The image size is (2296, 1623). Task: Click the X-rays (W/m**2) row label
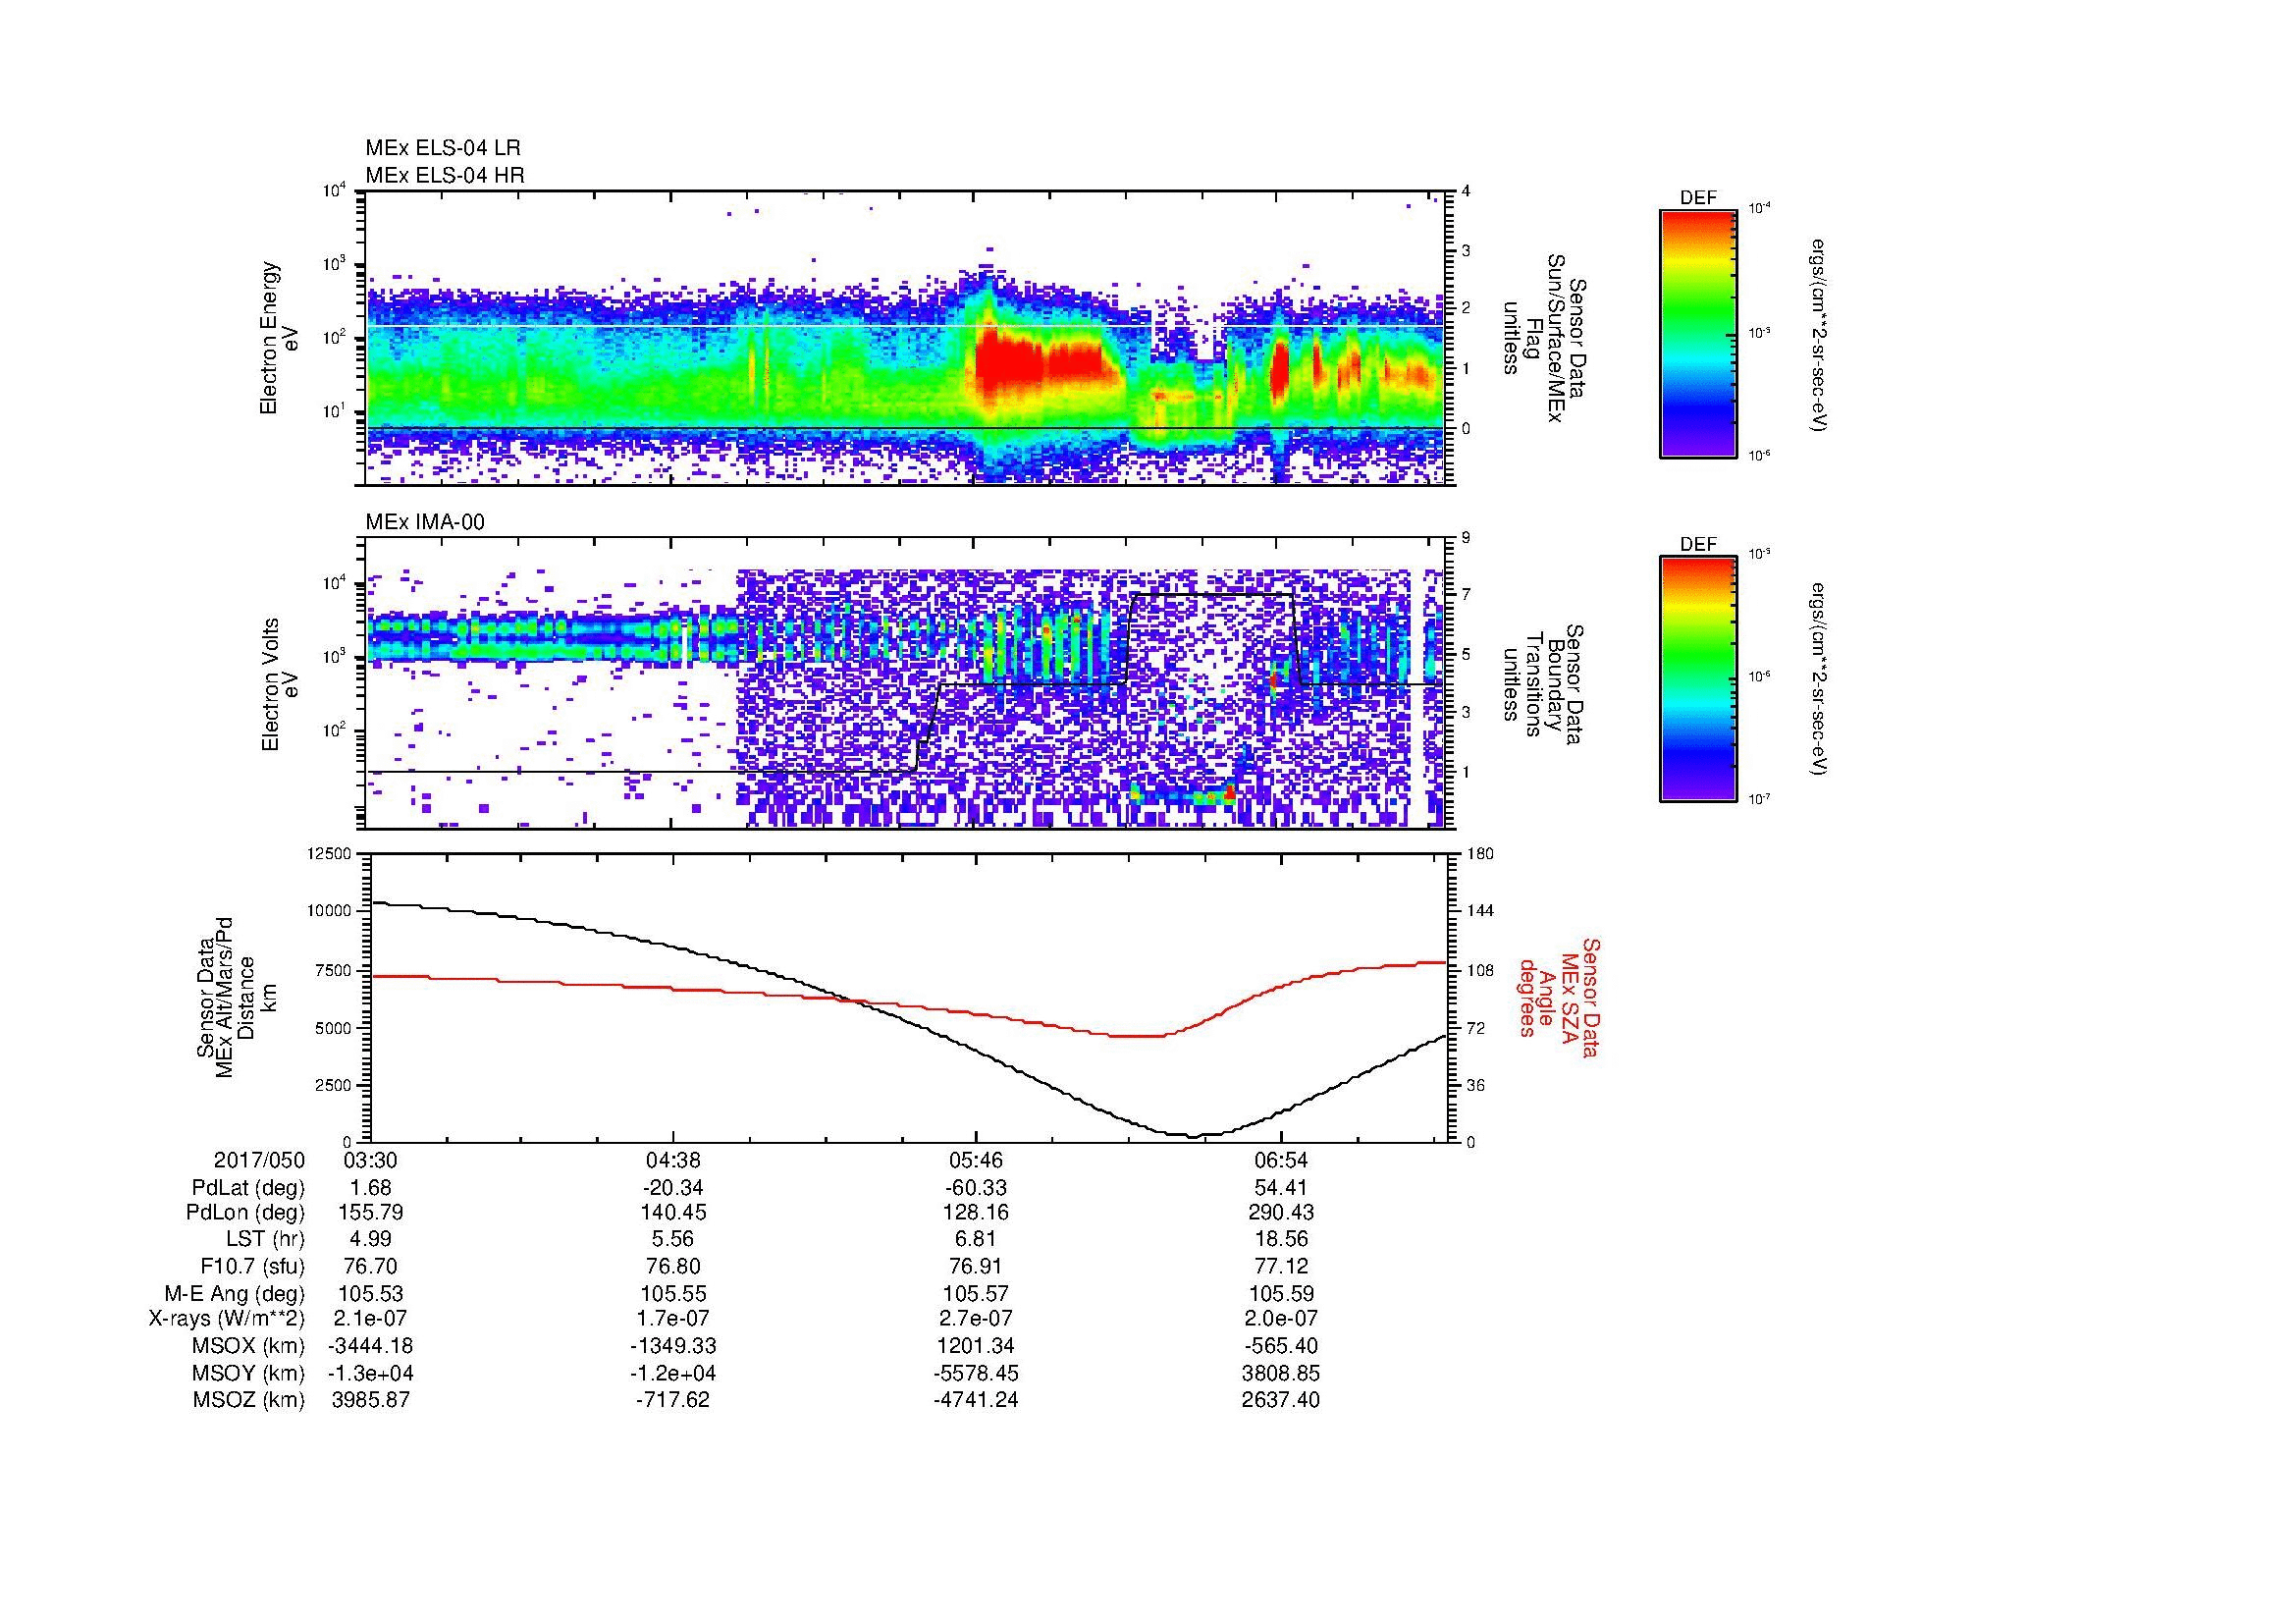click(x=227, y=1319)
